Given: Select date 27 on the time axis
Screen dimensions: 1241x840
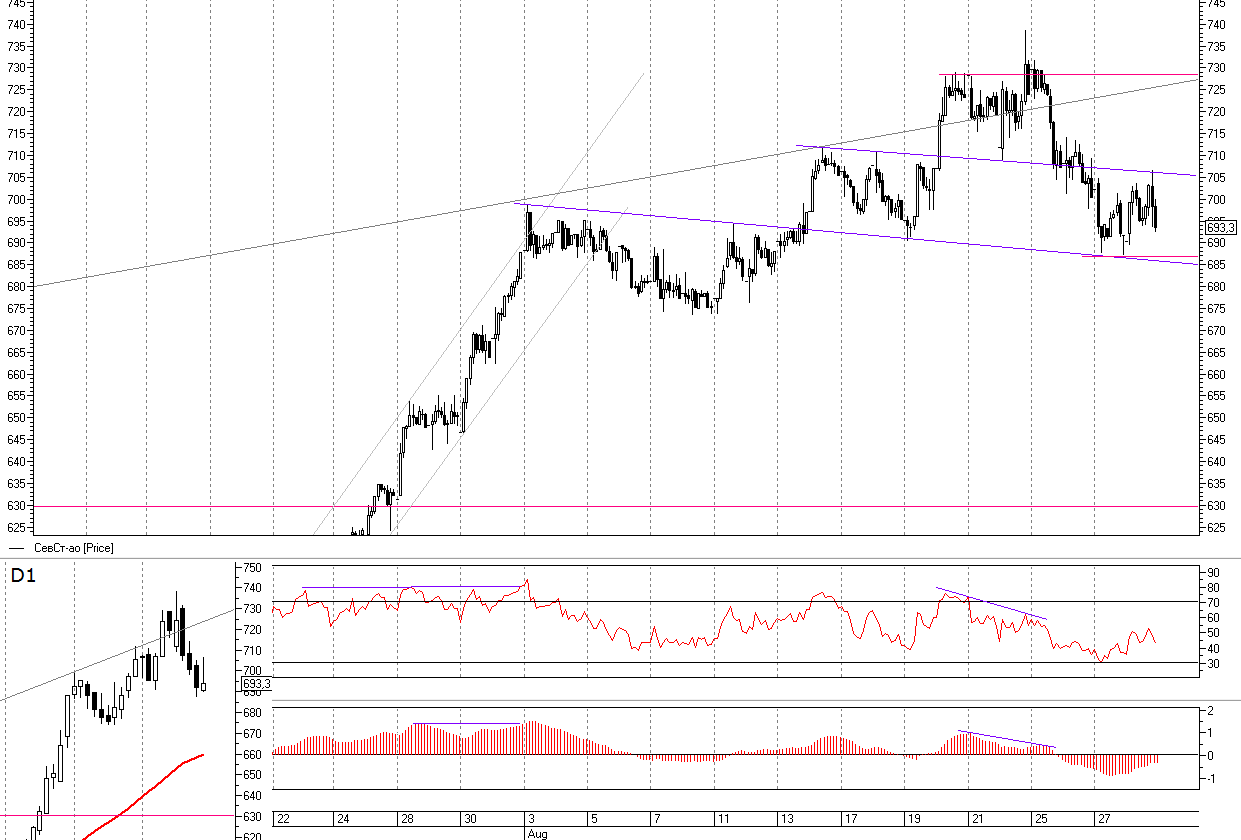Looking at the screenshot, I should pyautogui.click(x=1103, y=819).
